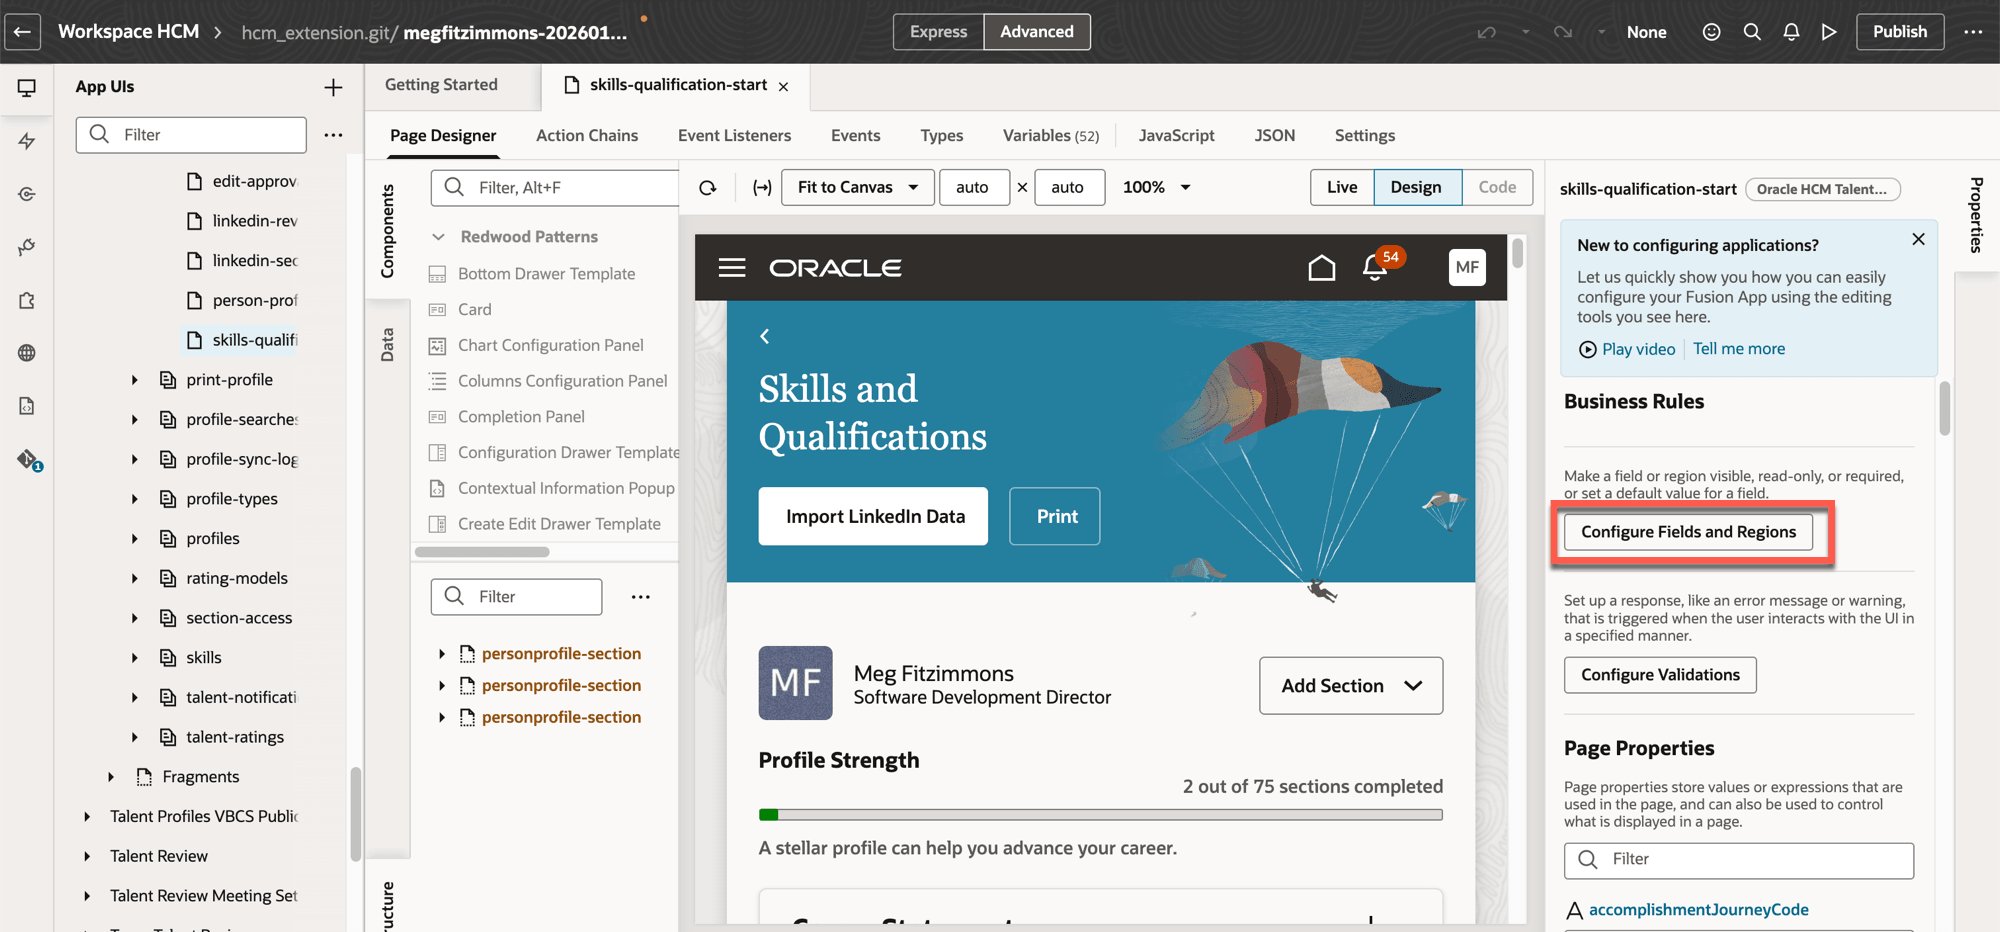Switch canvas to Live mode
This screenshot has width=2000, height=932.
[1342, 187]
